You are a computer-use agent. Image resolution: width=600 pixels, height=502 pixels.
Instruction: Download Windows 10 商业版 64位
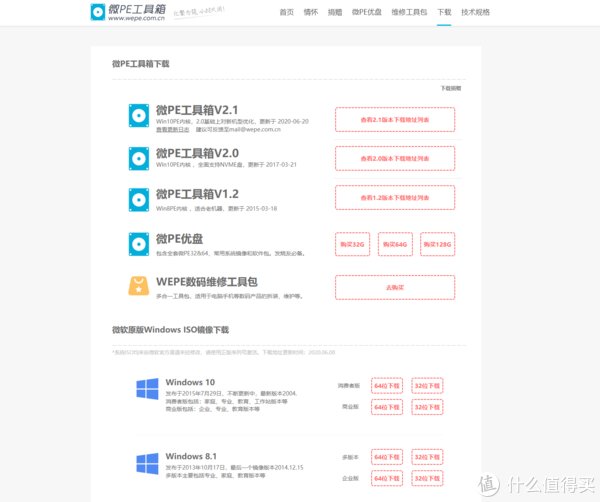(x=387, y=407)
